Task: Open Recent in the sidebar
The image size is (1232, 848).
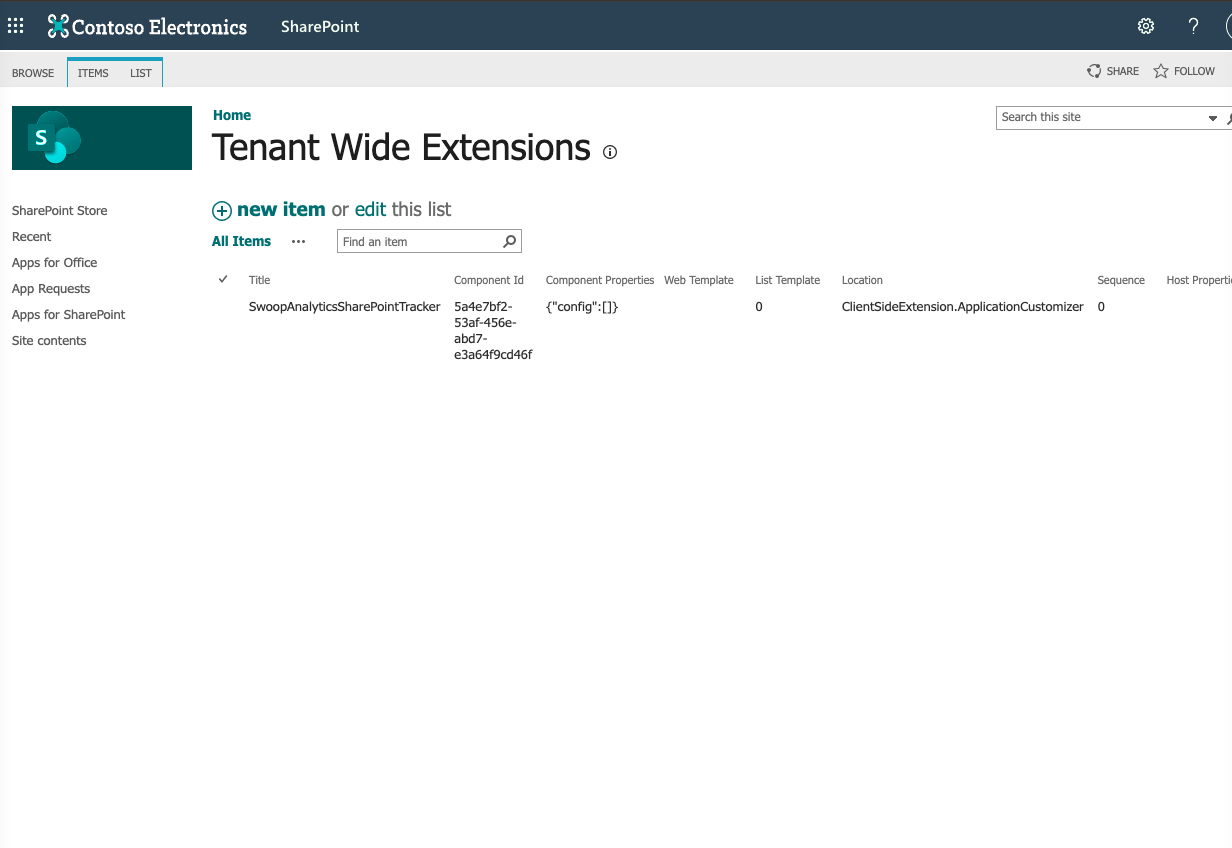Action: click(x=32, y=236)
